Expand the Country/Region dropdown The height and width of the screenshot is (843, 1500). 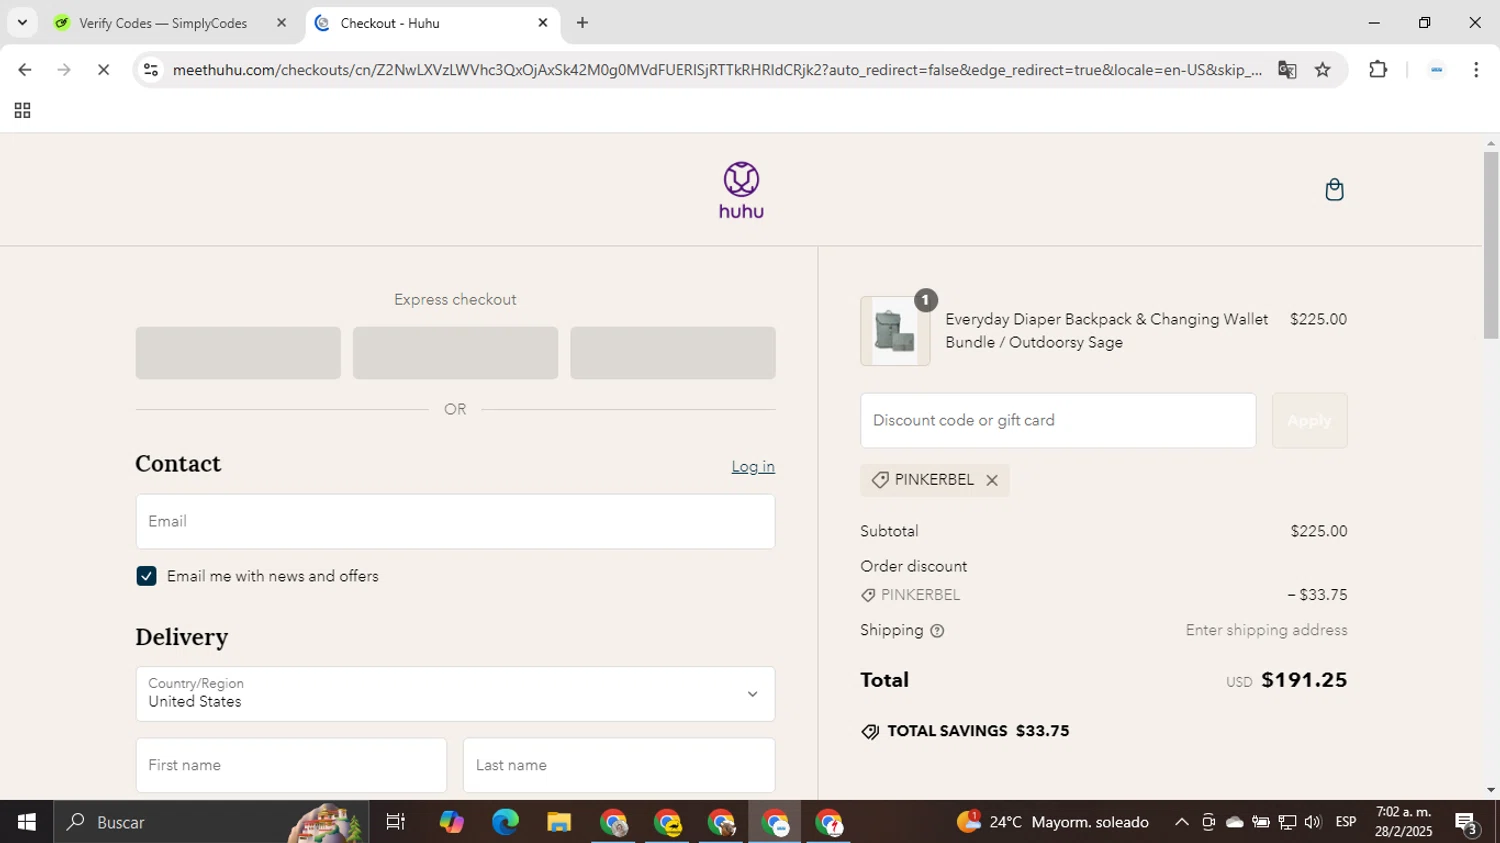click(x=455, y=694)
